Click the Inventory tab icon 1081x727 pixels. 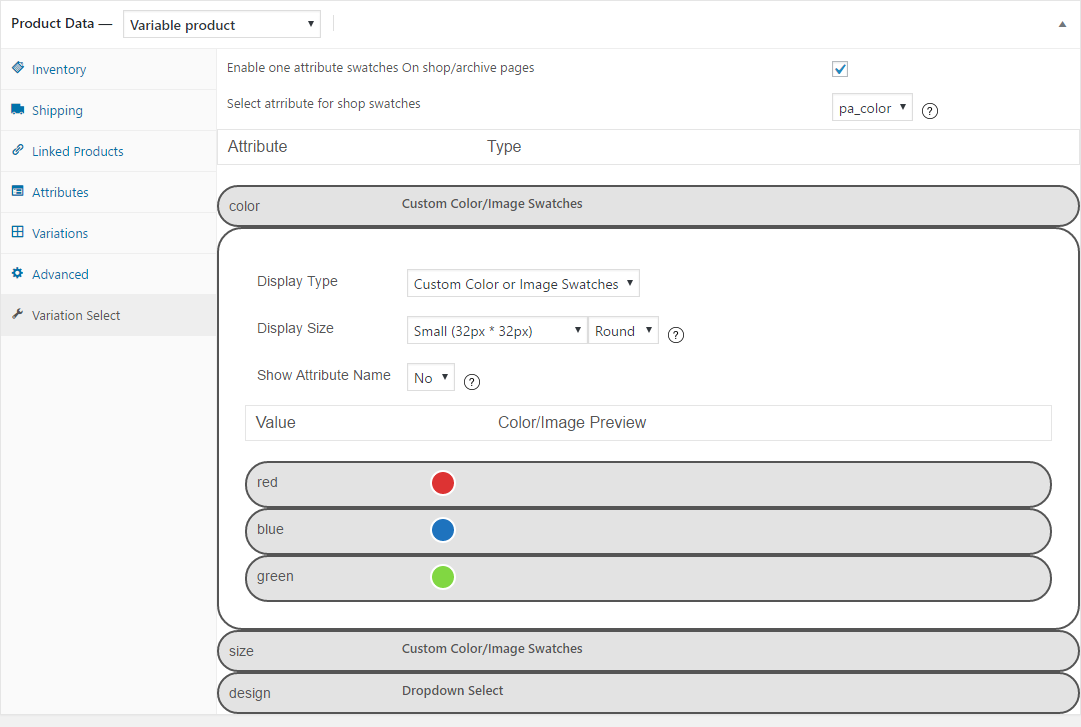click(x=18, y=68)
